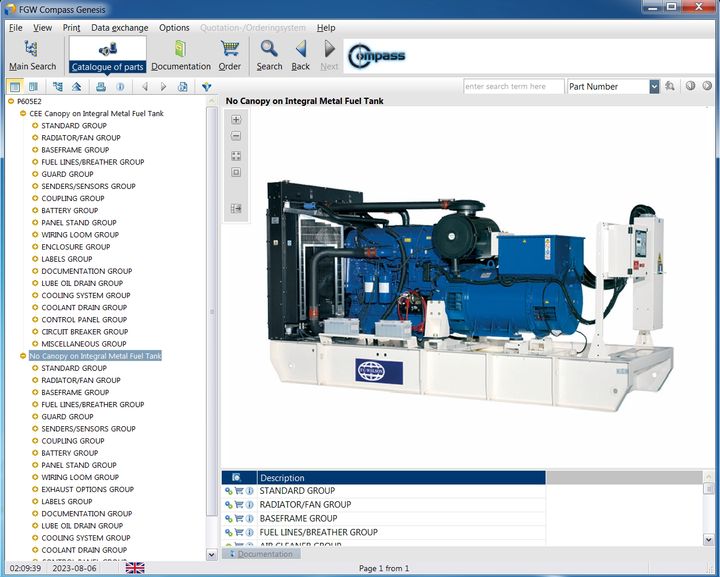Select MISCELLANEOUS GROUP in the tree
Screen dimensions: 720x577
pyautogui.click(x=84, y=344)
